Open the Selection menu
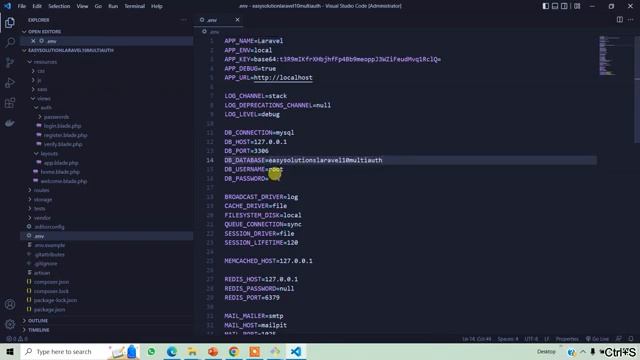Viewport: 640px width, 360px height. tap(59, 6)
